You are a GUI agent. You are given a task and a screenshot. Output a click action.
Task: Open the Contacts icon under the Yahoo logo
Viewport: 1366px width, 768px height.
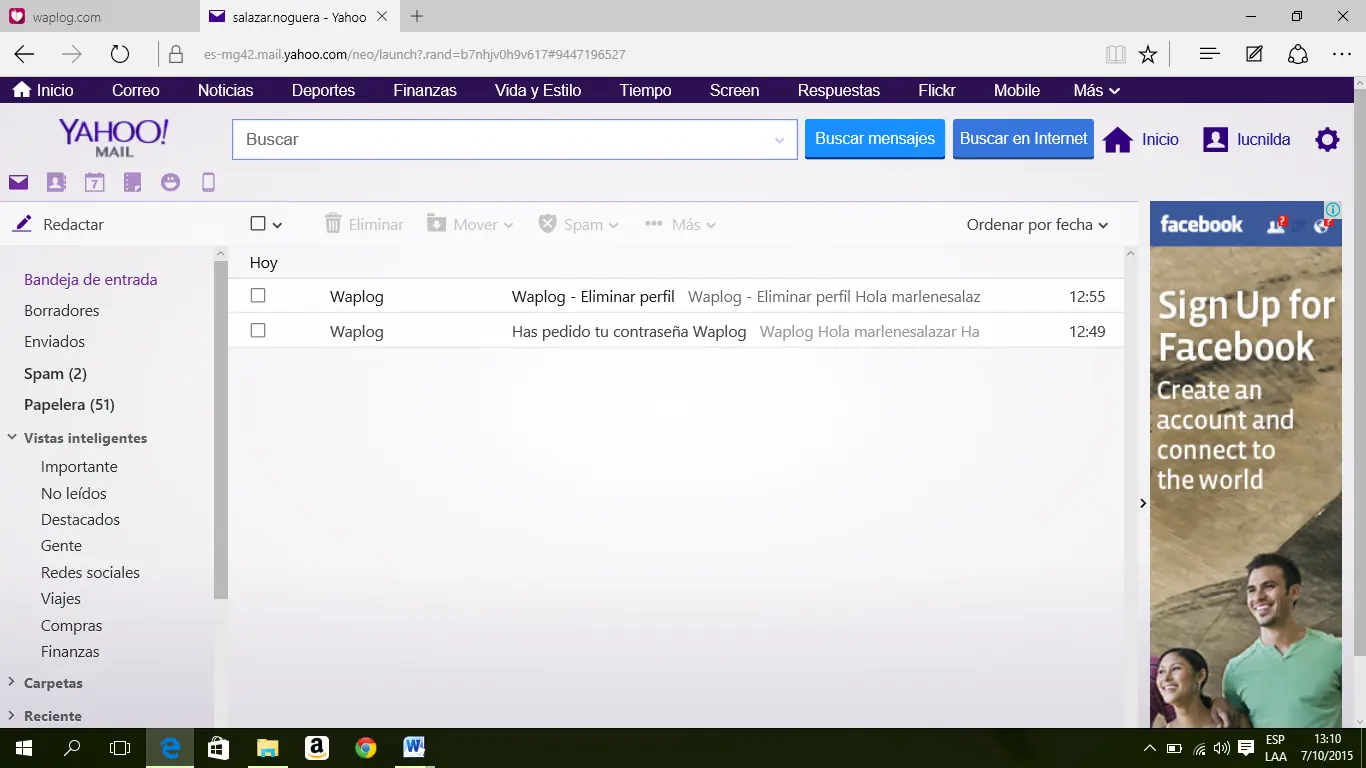pos(56,182)
